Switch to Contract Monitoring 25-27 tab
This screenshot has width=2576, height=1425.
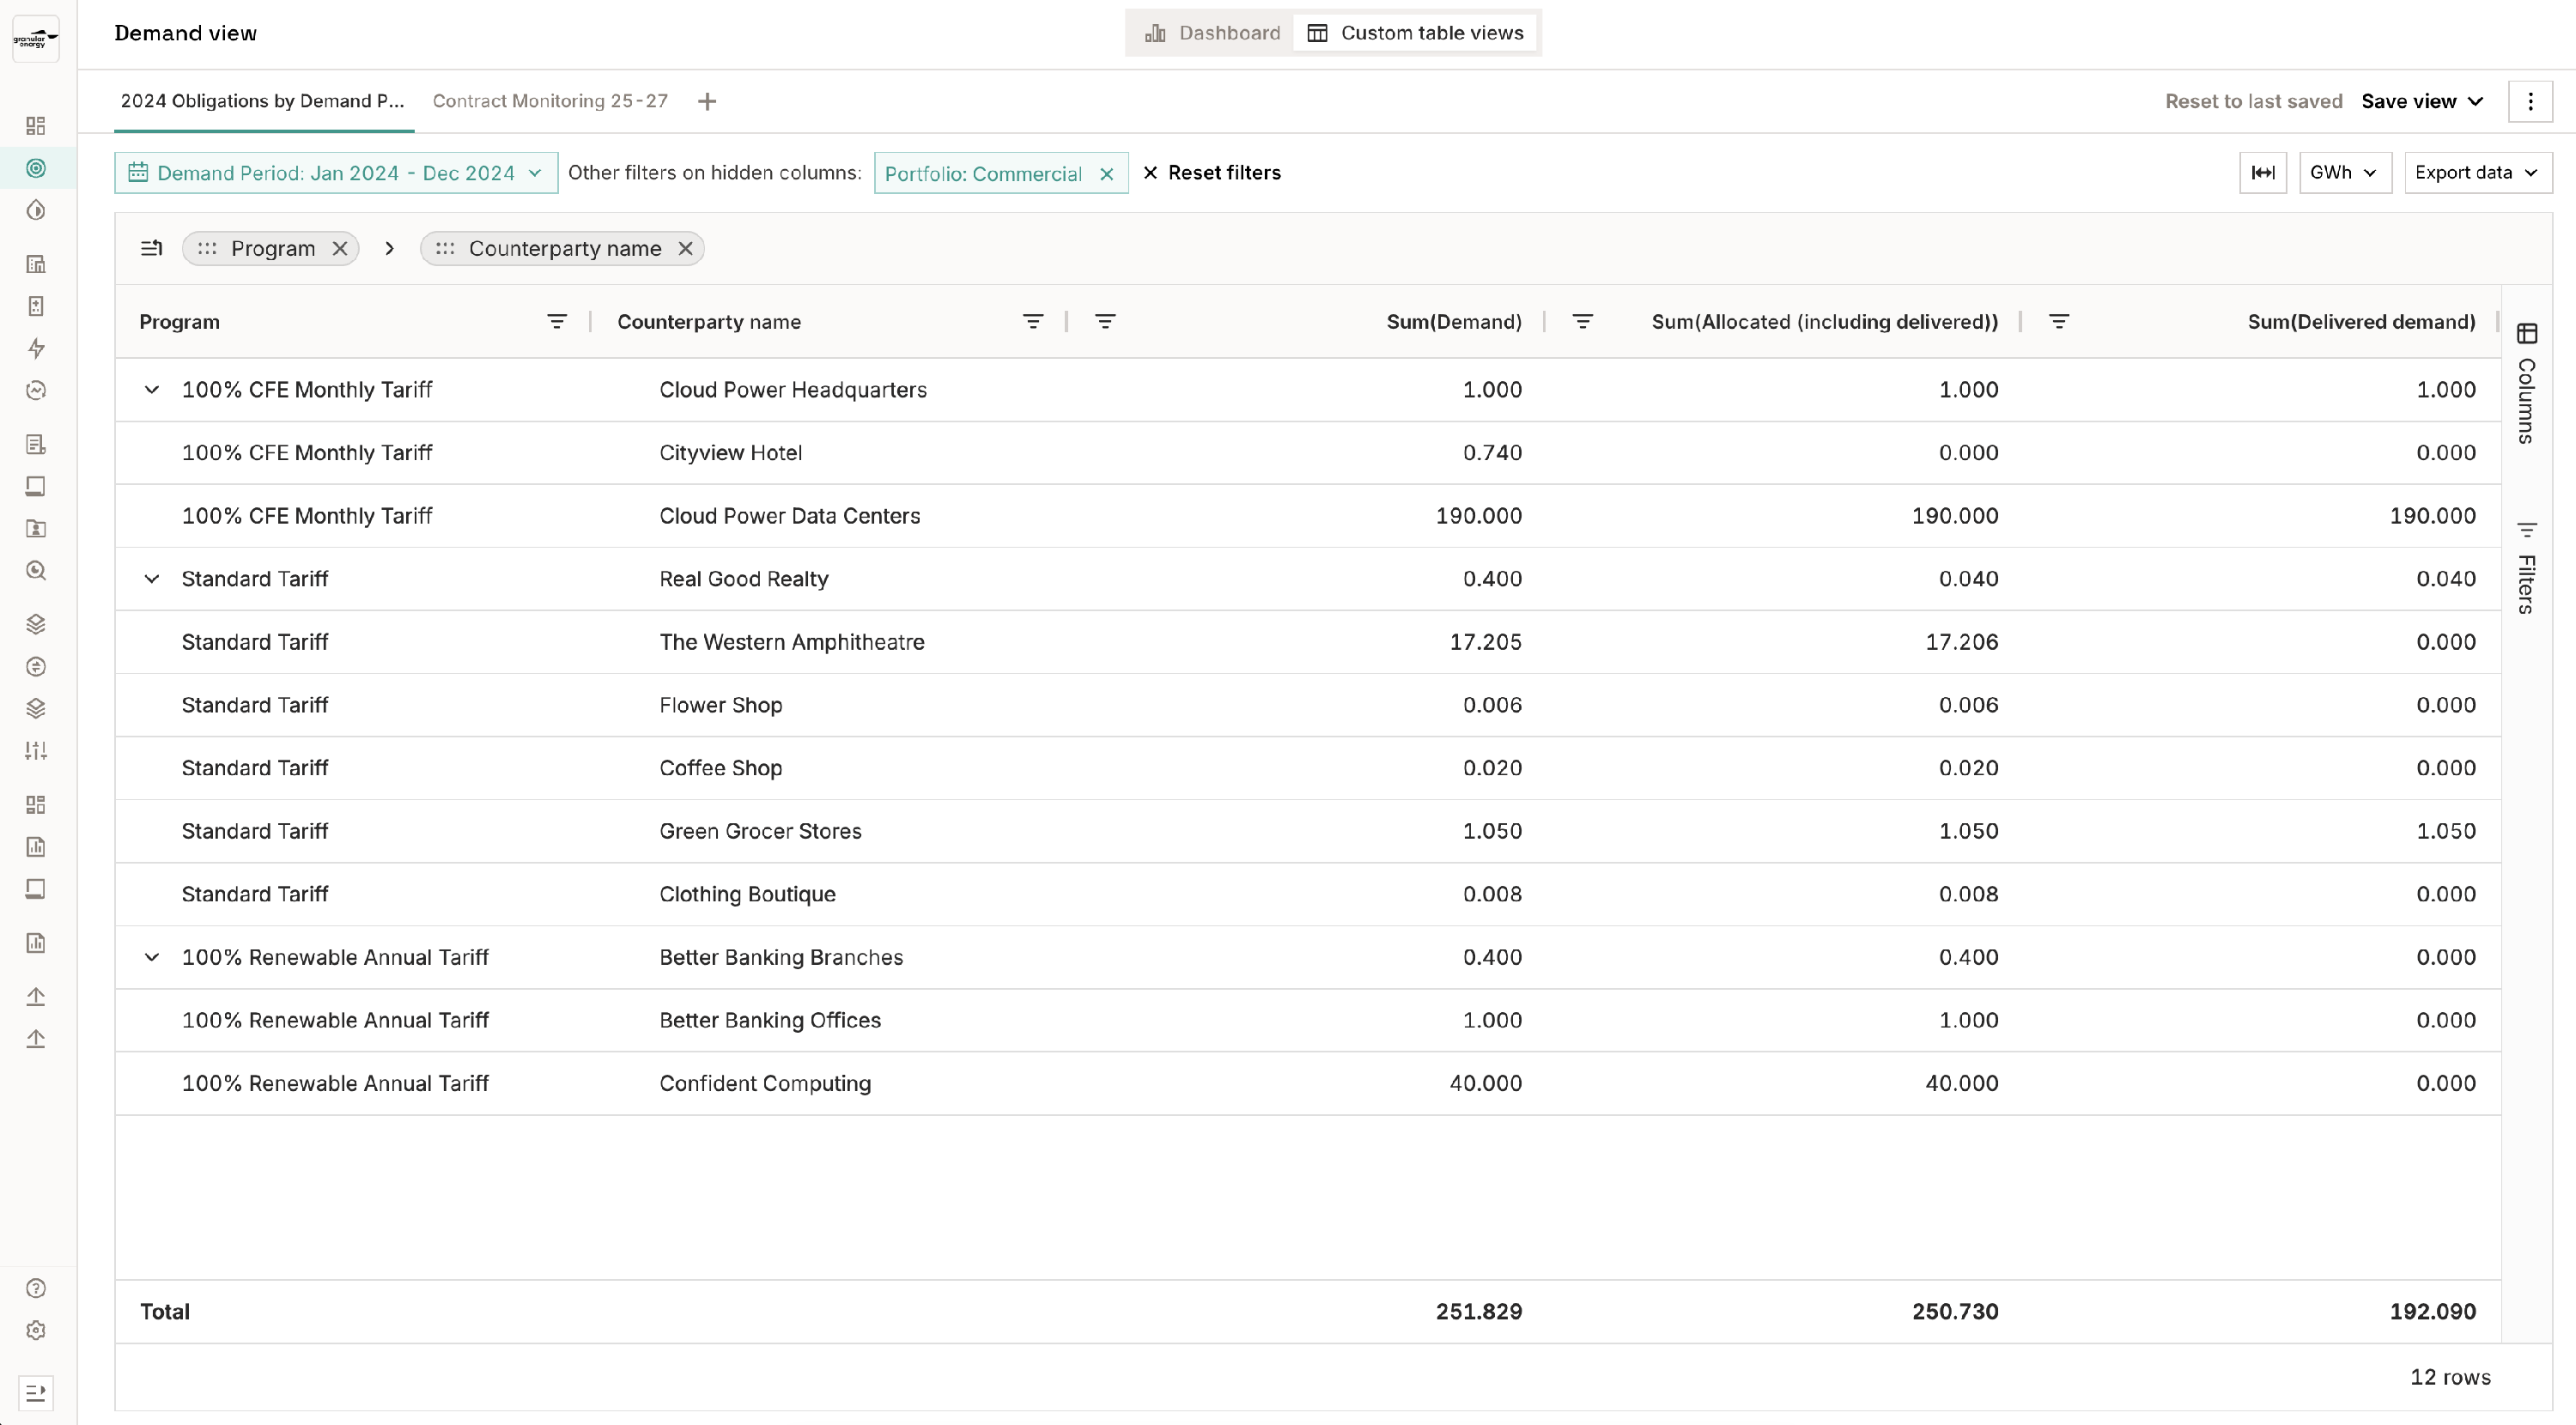click(550, 102)
